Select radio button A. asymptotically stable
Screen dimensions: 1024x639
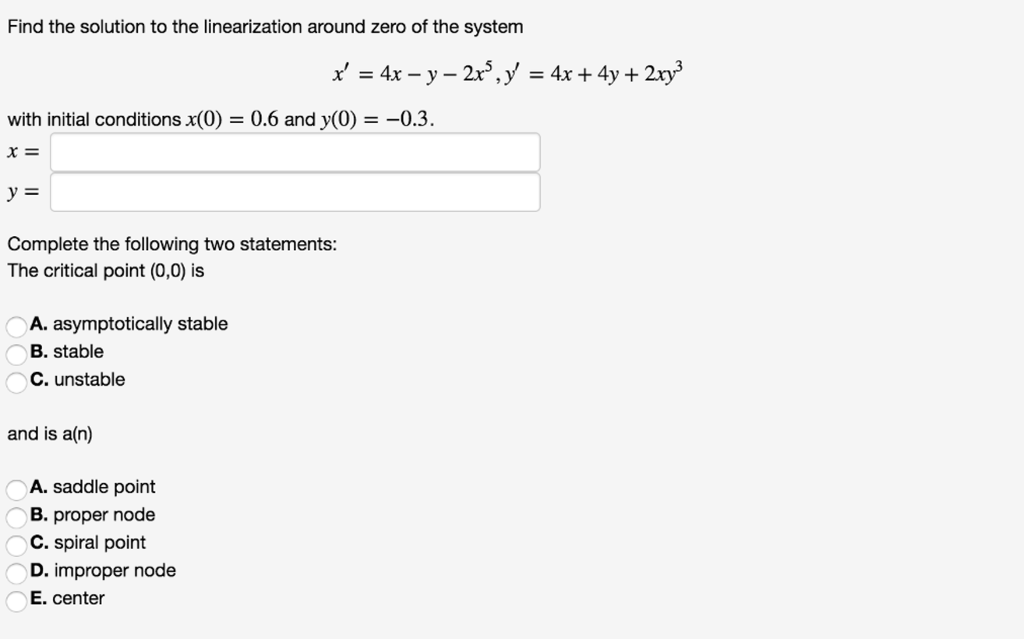(x=15, y=323)
